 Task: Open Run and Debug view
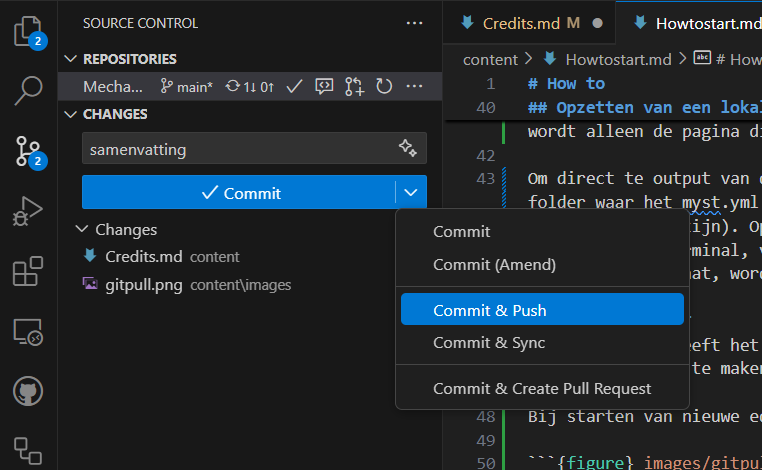28,211
